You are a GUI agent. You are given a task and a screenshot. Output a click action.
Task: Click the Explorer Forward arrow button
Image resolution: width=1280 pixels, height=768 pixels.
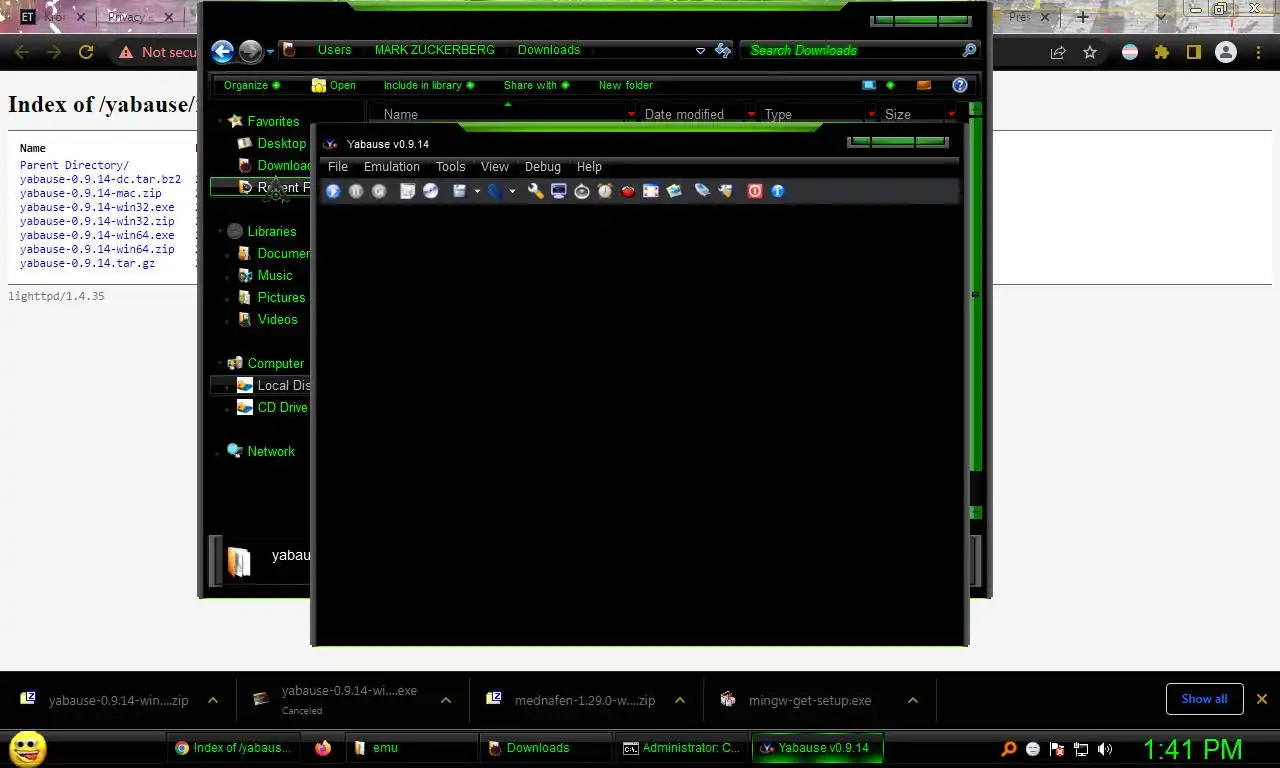(x=250, y=51)
